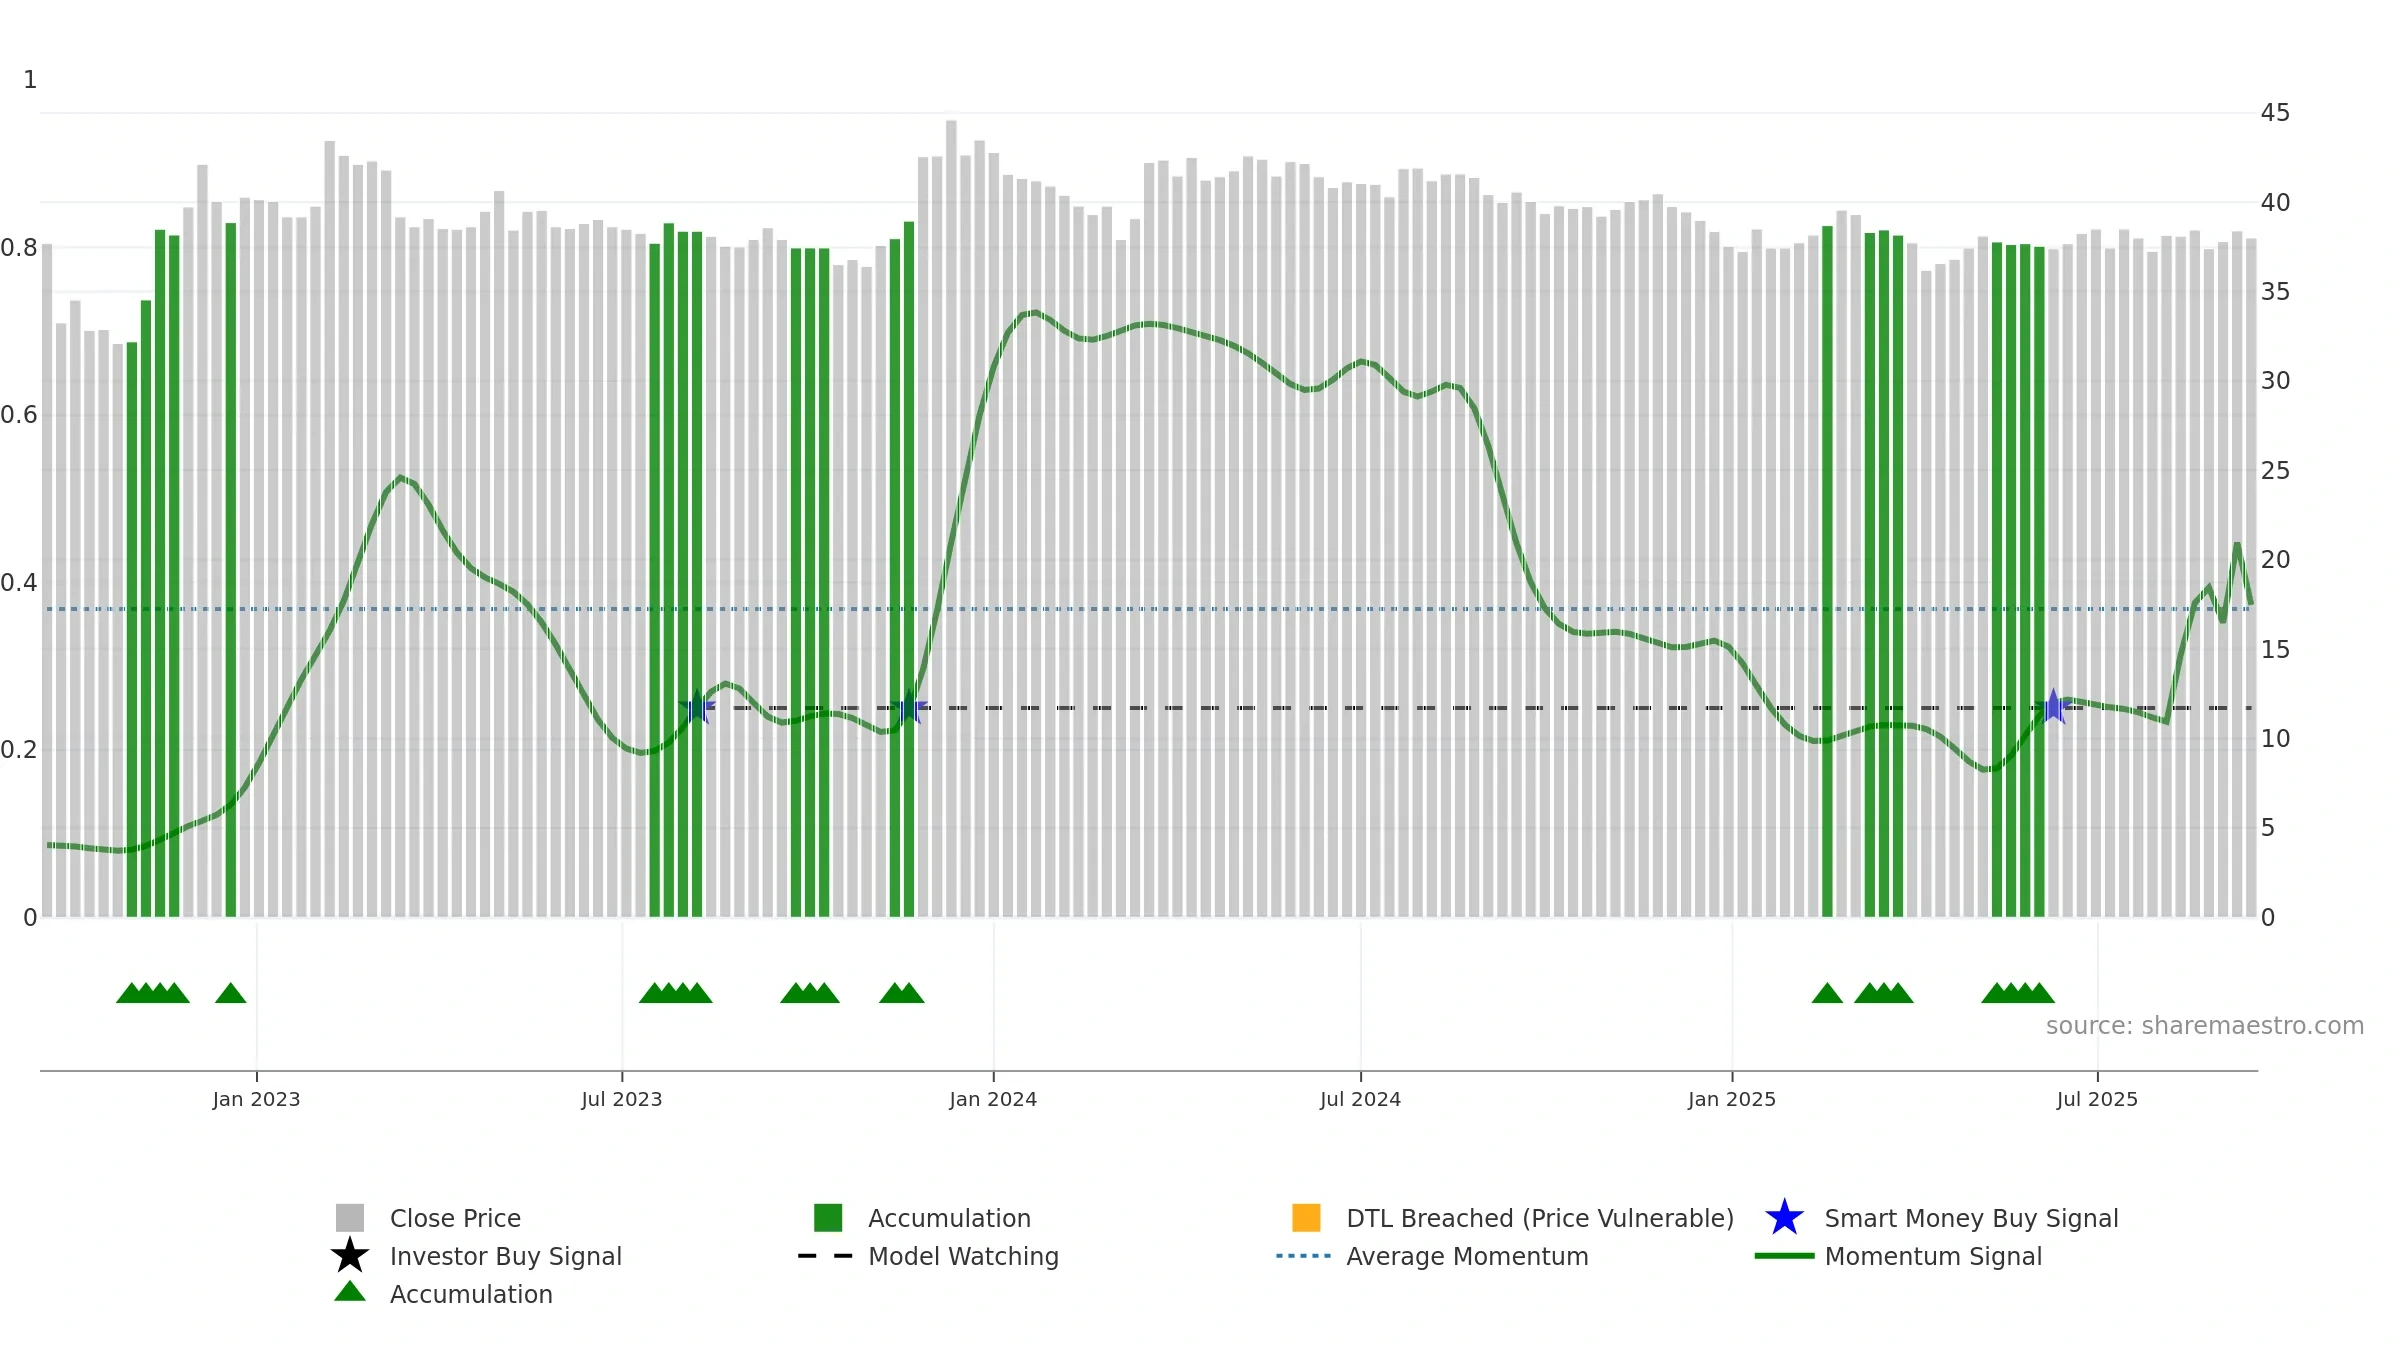Click the lone accumulation triangle before Jan 2023
Screen dimensions: 2400x1350
pyautogui.click(x=231, y=993)
